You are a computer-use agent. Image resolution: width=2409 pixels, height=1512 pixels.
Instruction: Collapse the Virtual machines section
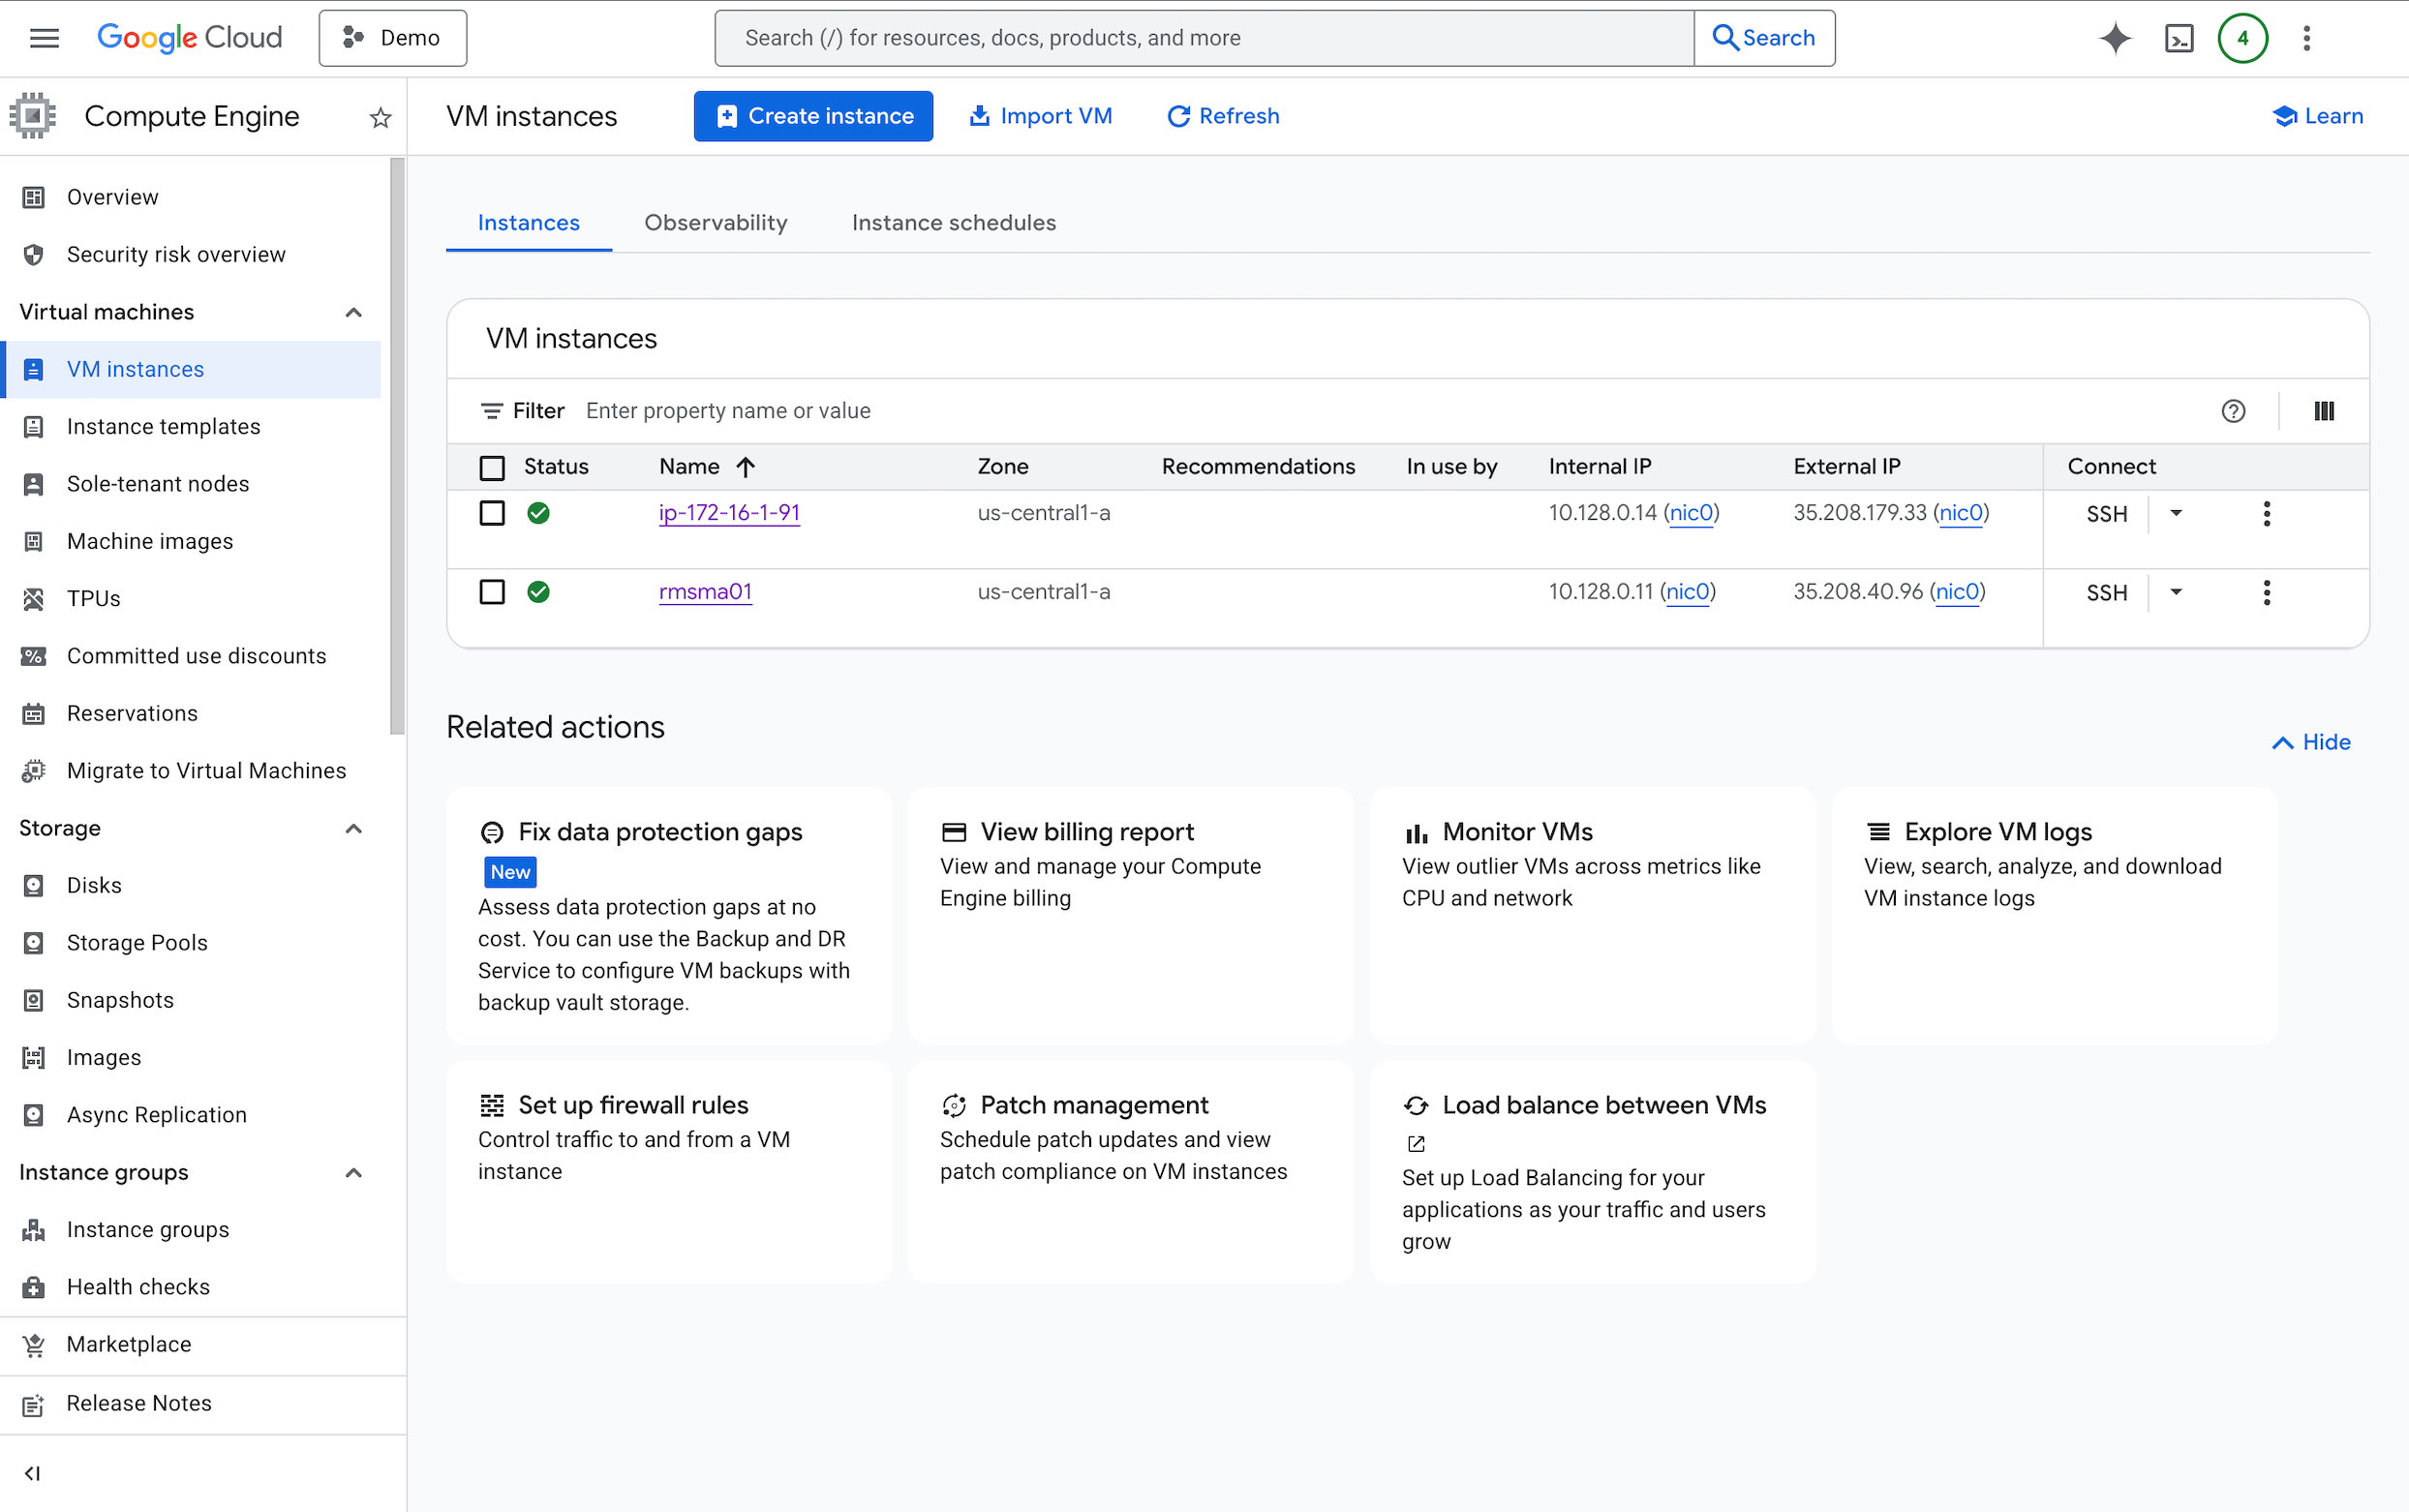pyautogui.click(x=352, y=312)
